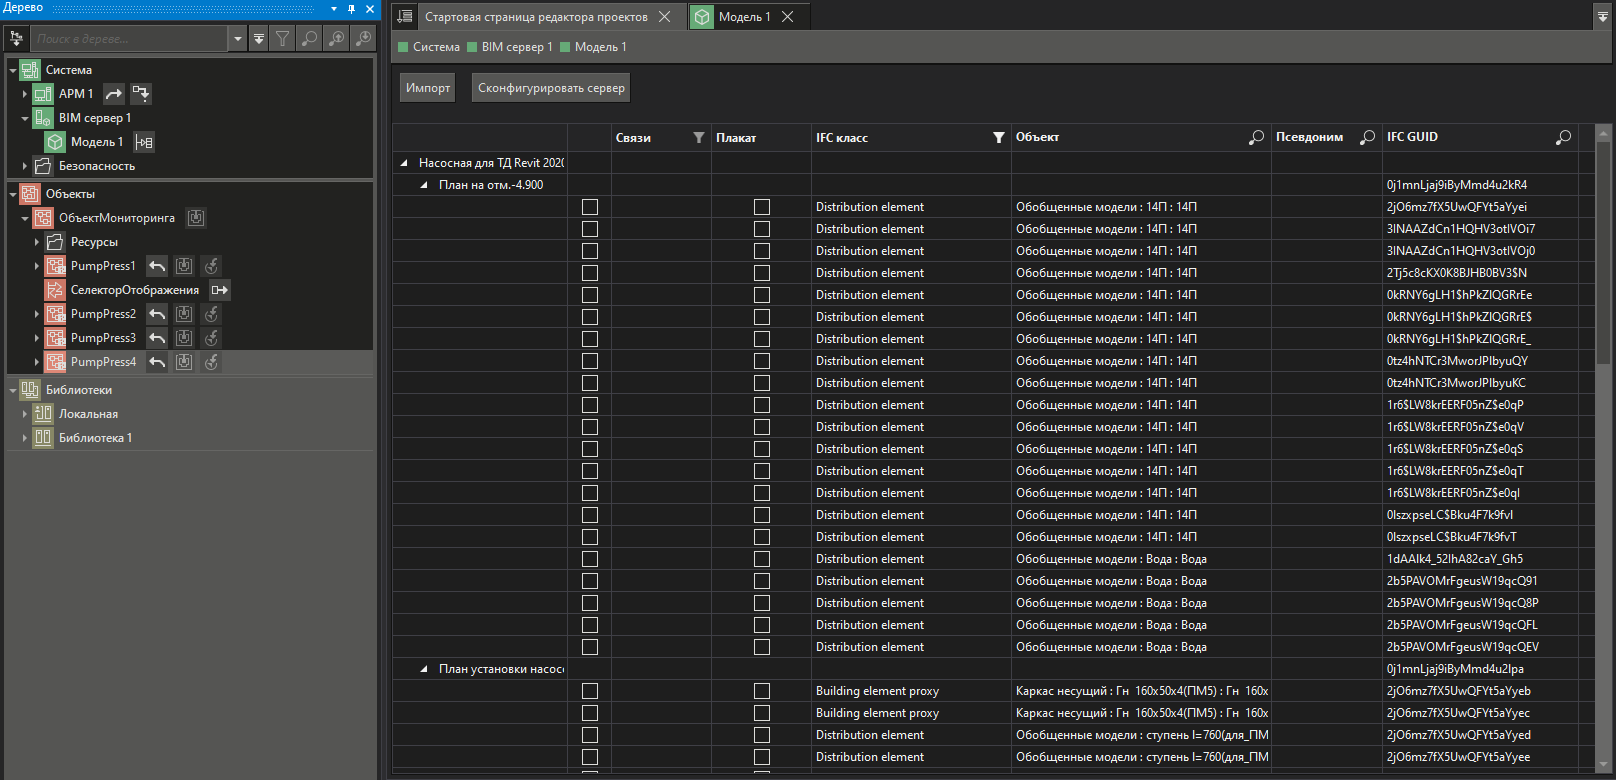Expand the Безопасность folder node
1616x780 pixels.
pos(25,166)
